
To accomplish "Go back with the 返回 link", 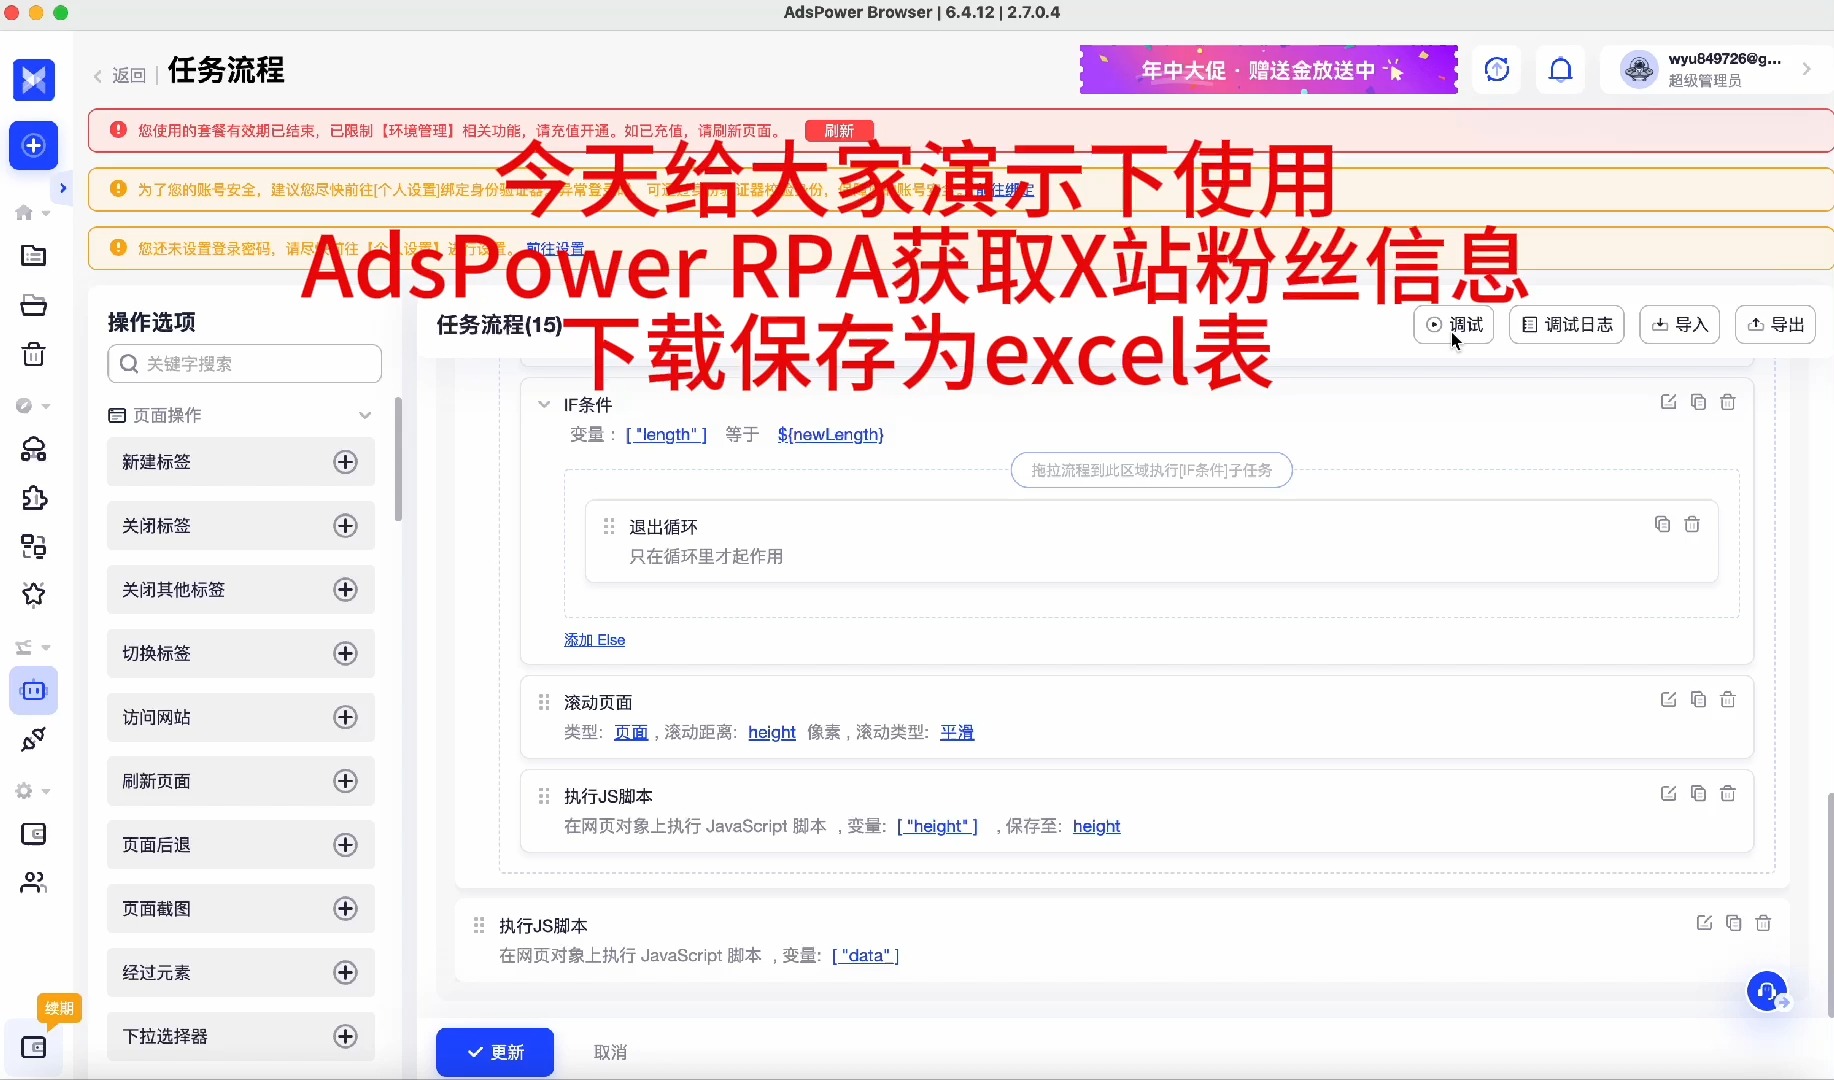I will pyautogui.click(x=120, y=75).
